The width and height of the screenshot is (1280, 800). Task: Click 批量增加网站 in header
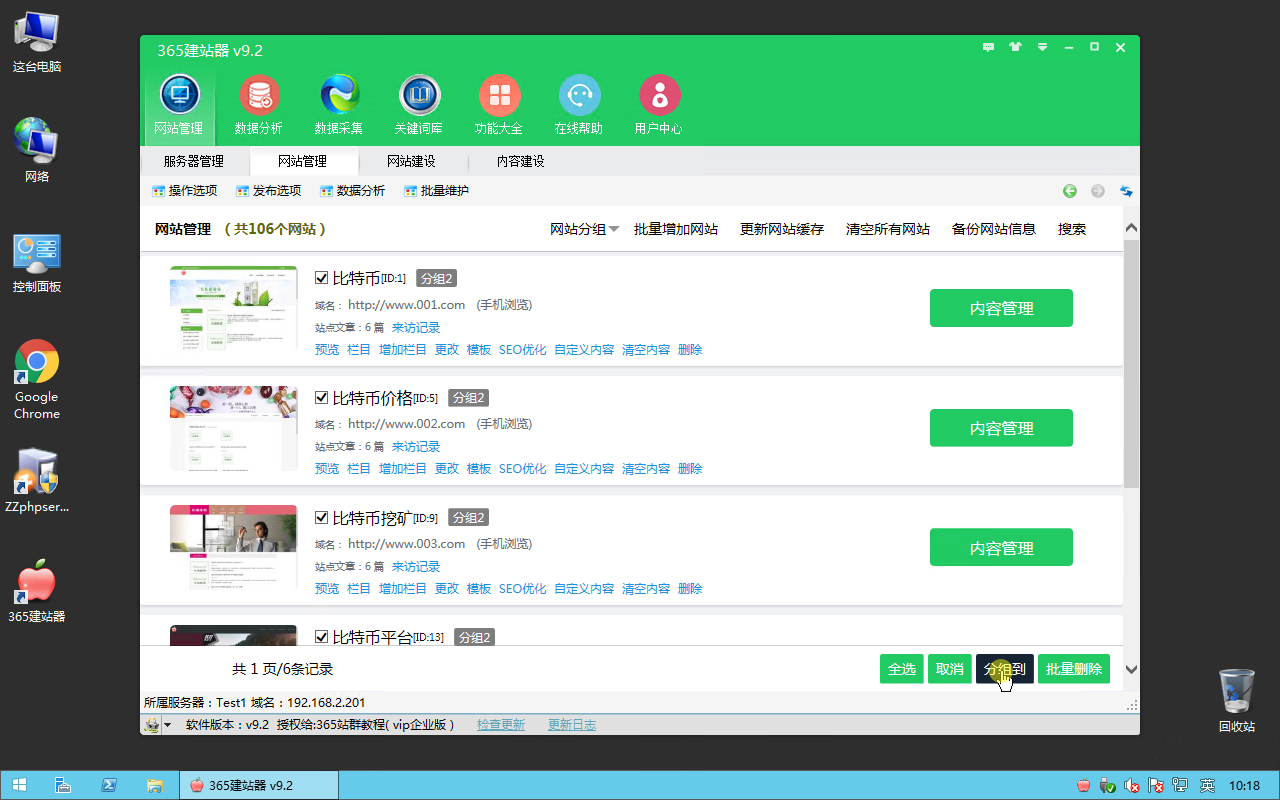point(676,229)
